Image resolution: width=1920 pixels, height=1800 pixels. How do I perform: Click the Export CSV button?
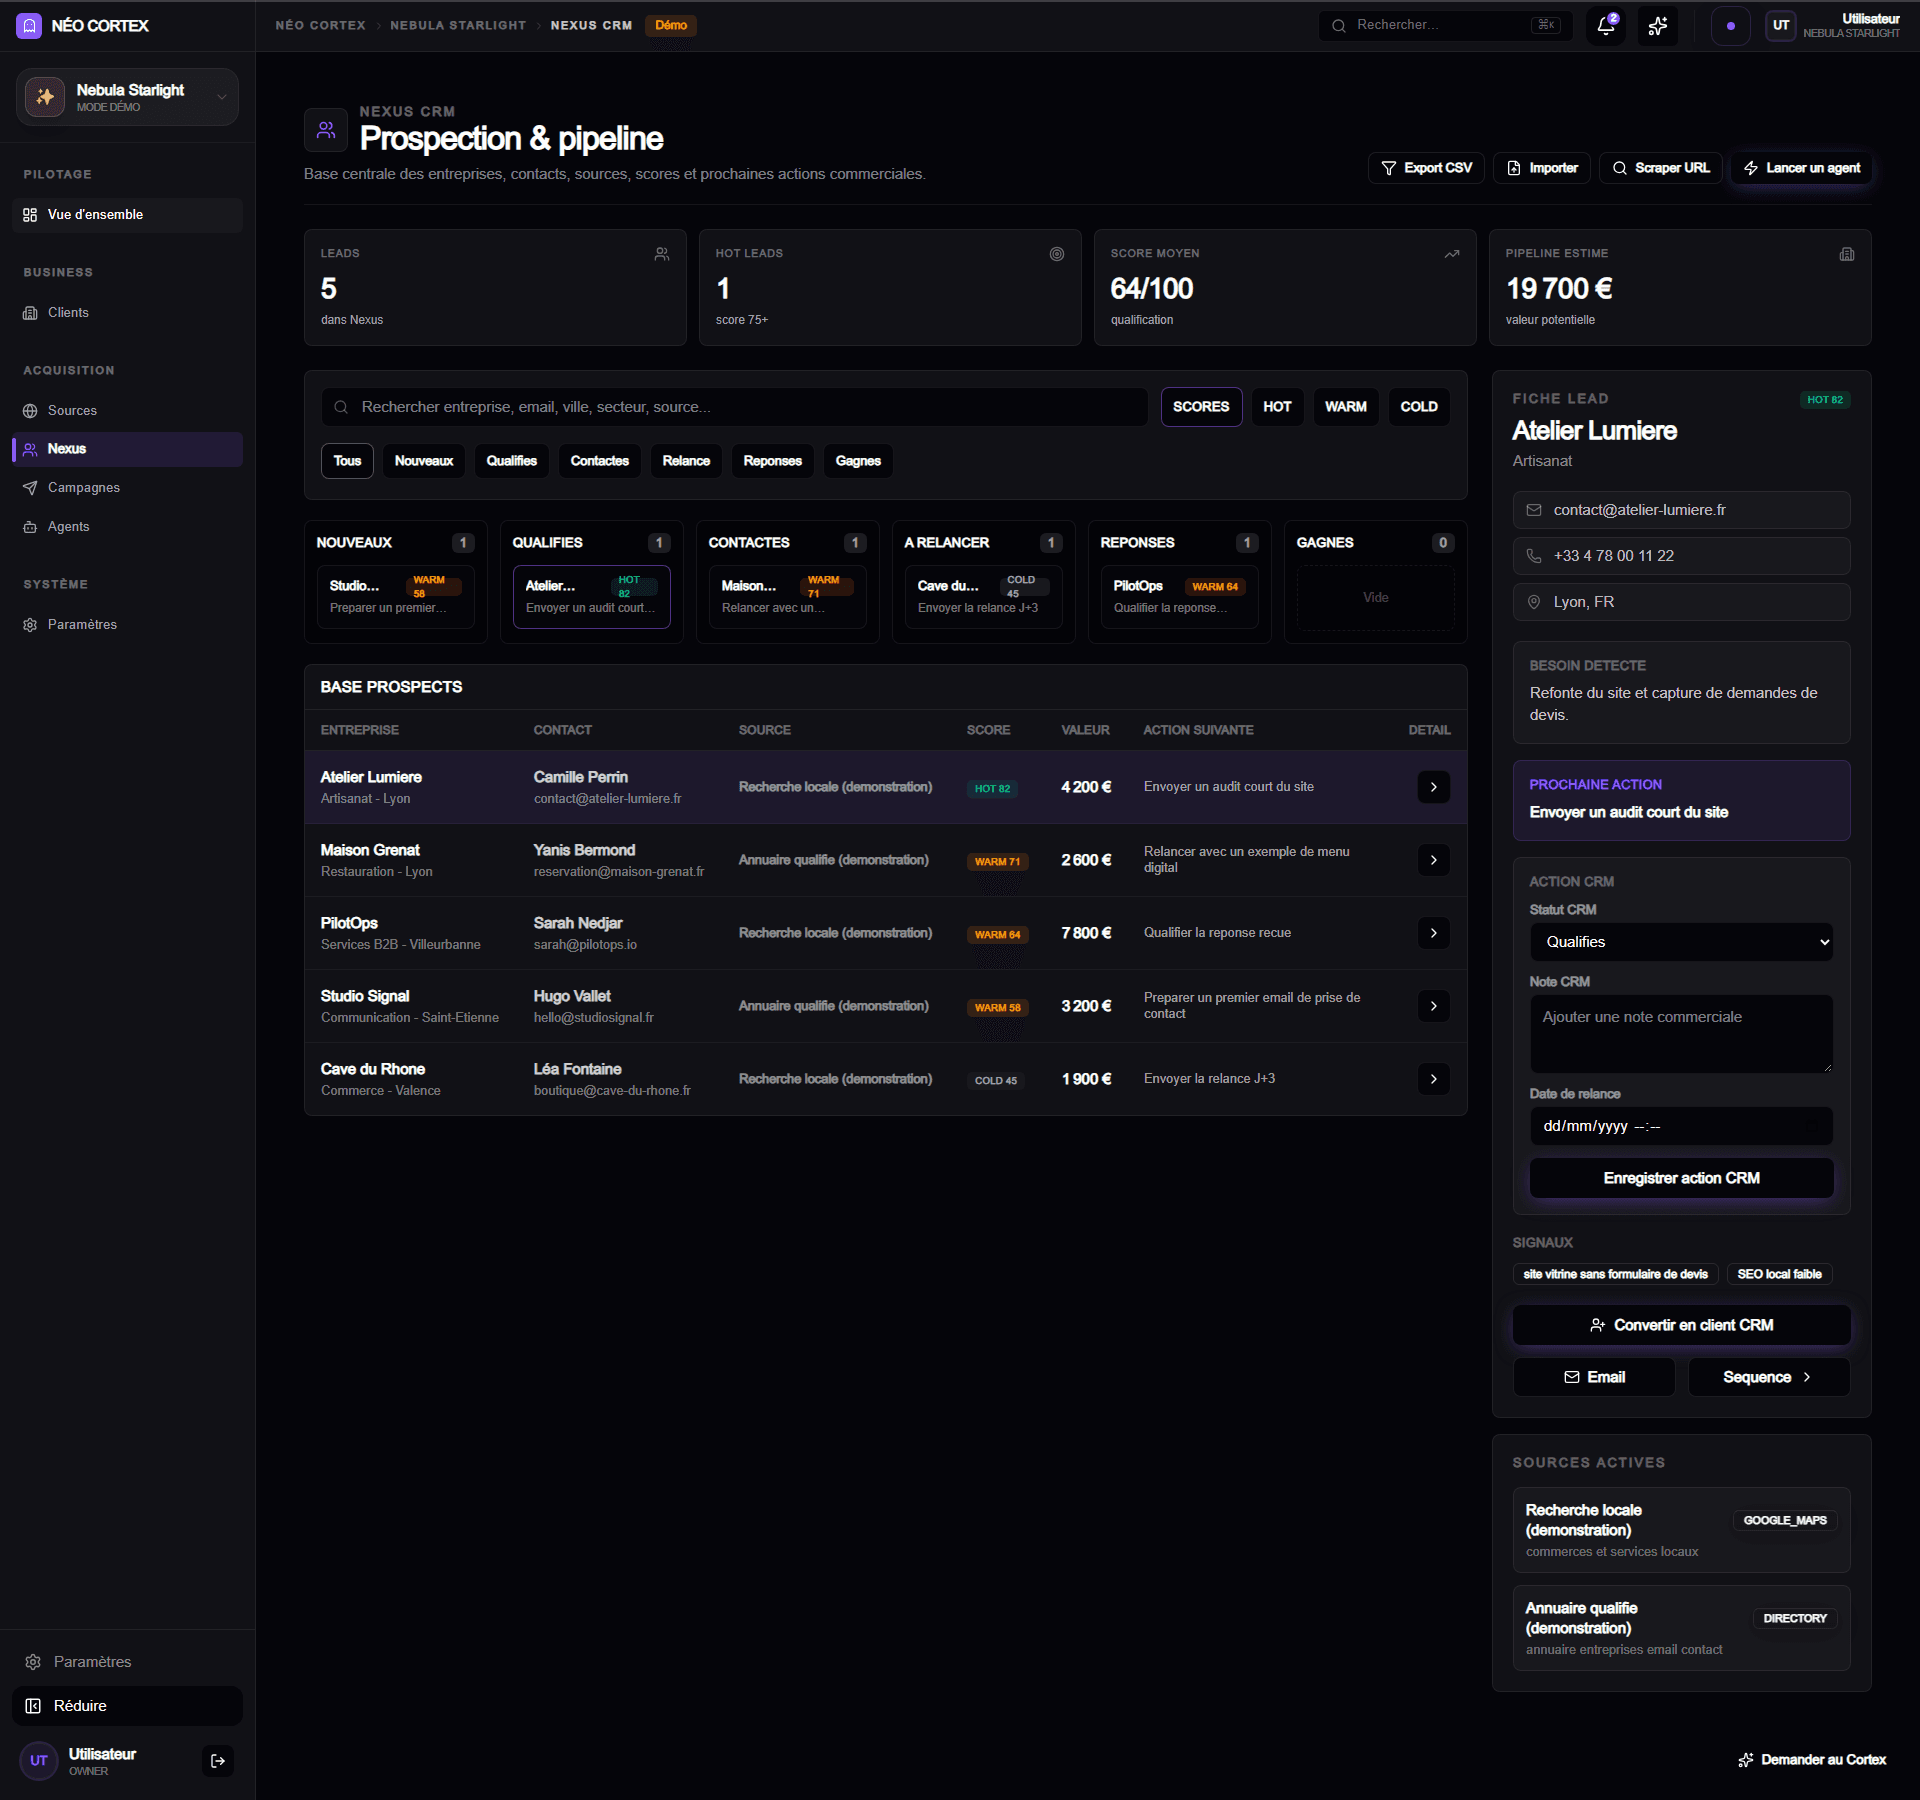[x=1426, y=168]
